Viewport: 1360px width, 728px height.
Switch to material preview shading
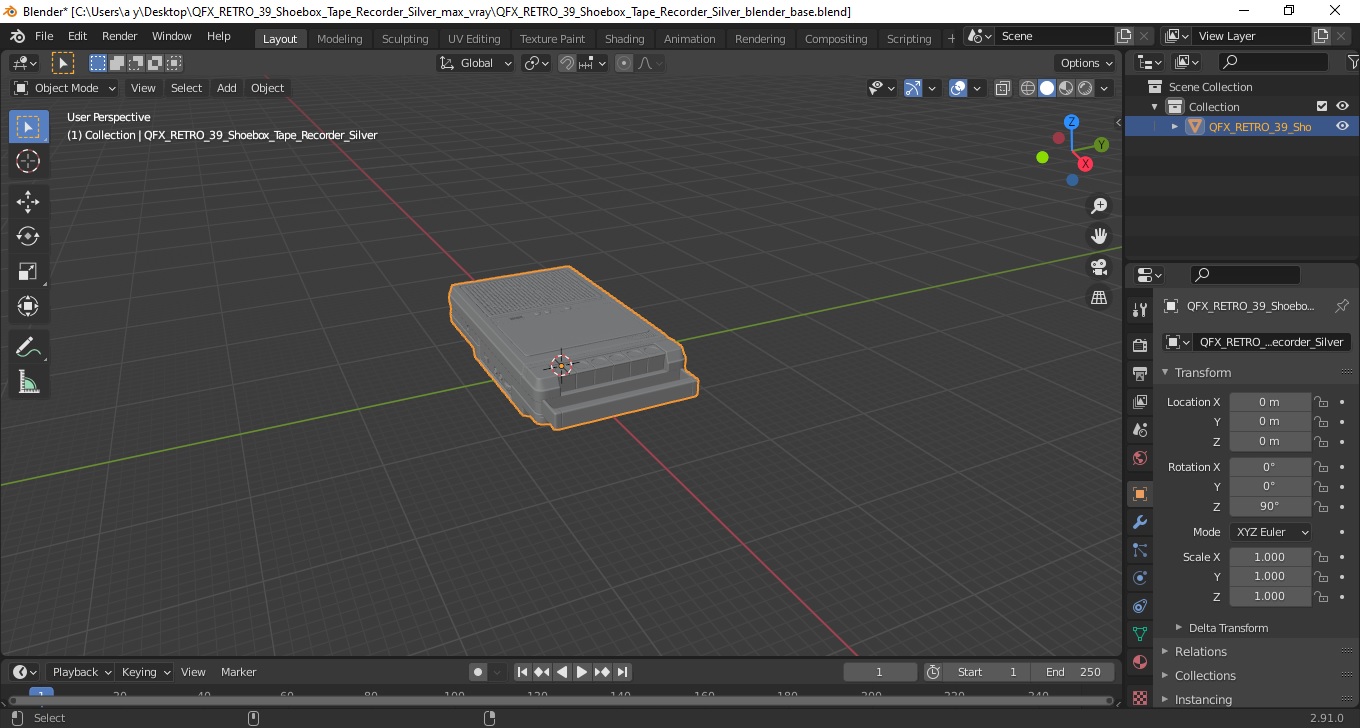pos(1066,88)
